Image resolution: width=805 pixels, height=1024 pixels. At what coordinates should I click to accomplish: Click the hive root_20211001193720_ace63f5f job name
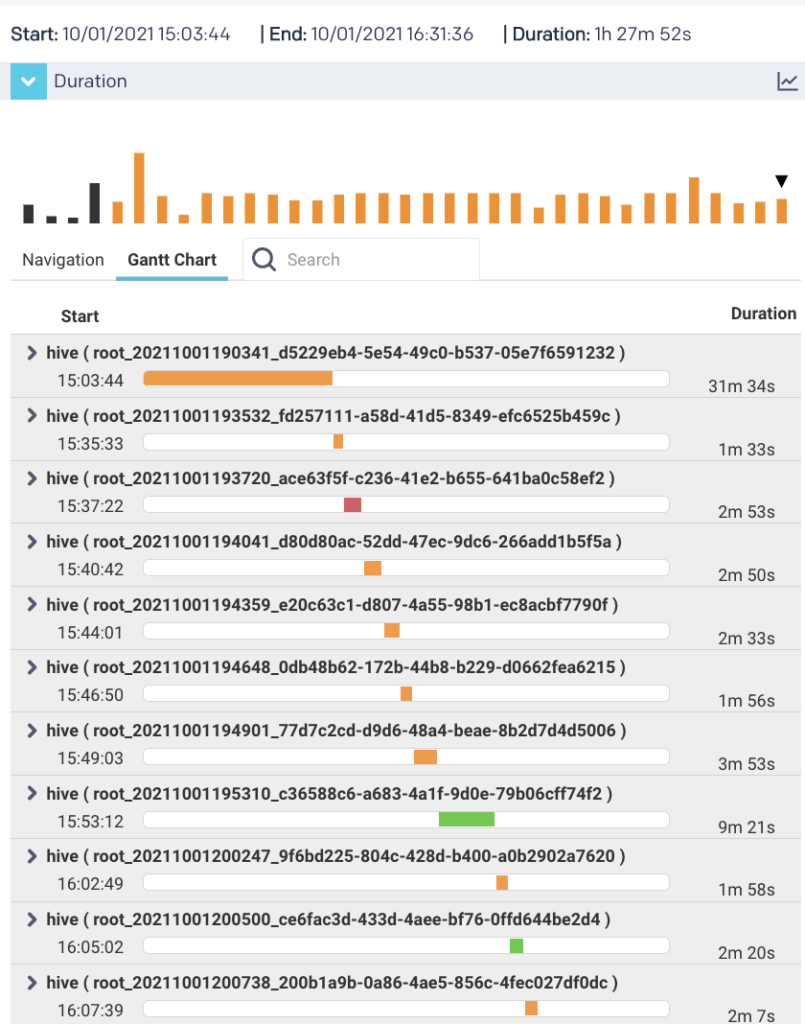tap(330, 478)
